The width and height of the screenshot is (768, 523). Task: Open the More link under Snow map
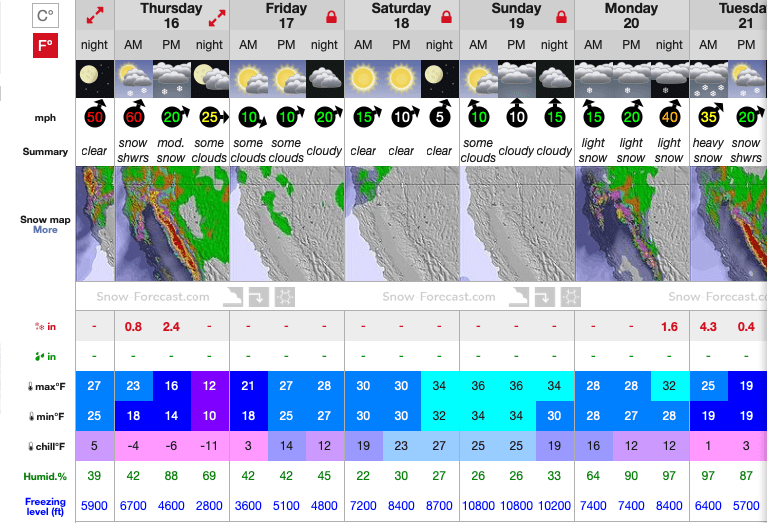45,230
